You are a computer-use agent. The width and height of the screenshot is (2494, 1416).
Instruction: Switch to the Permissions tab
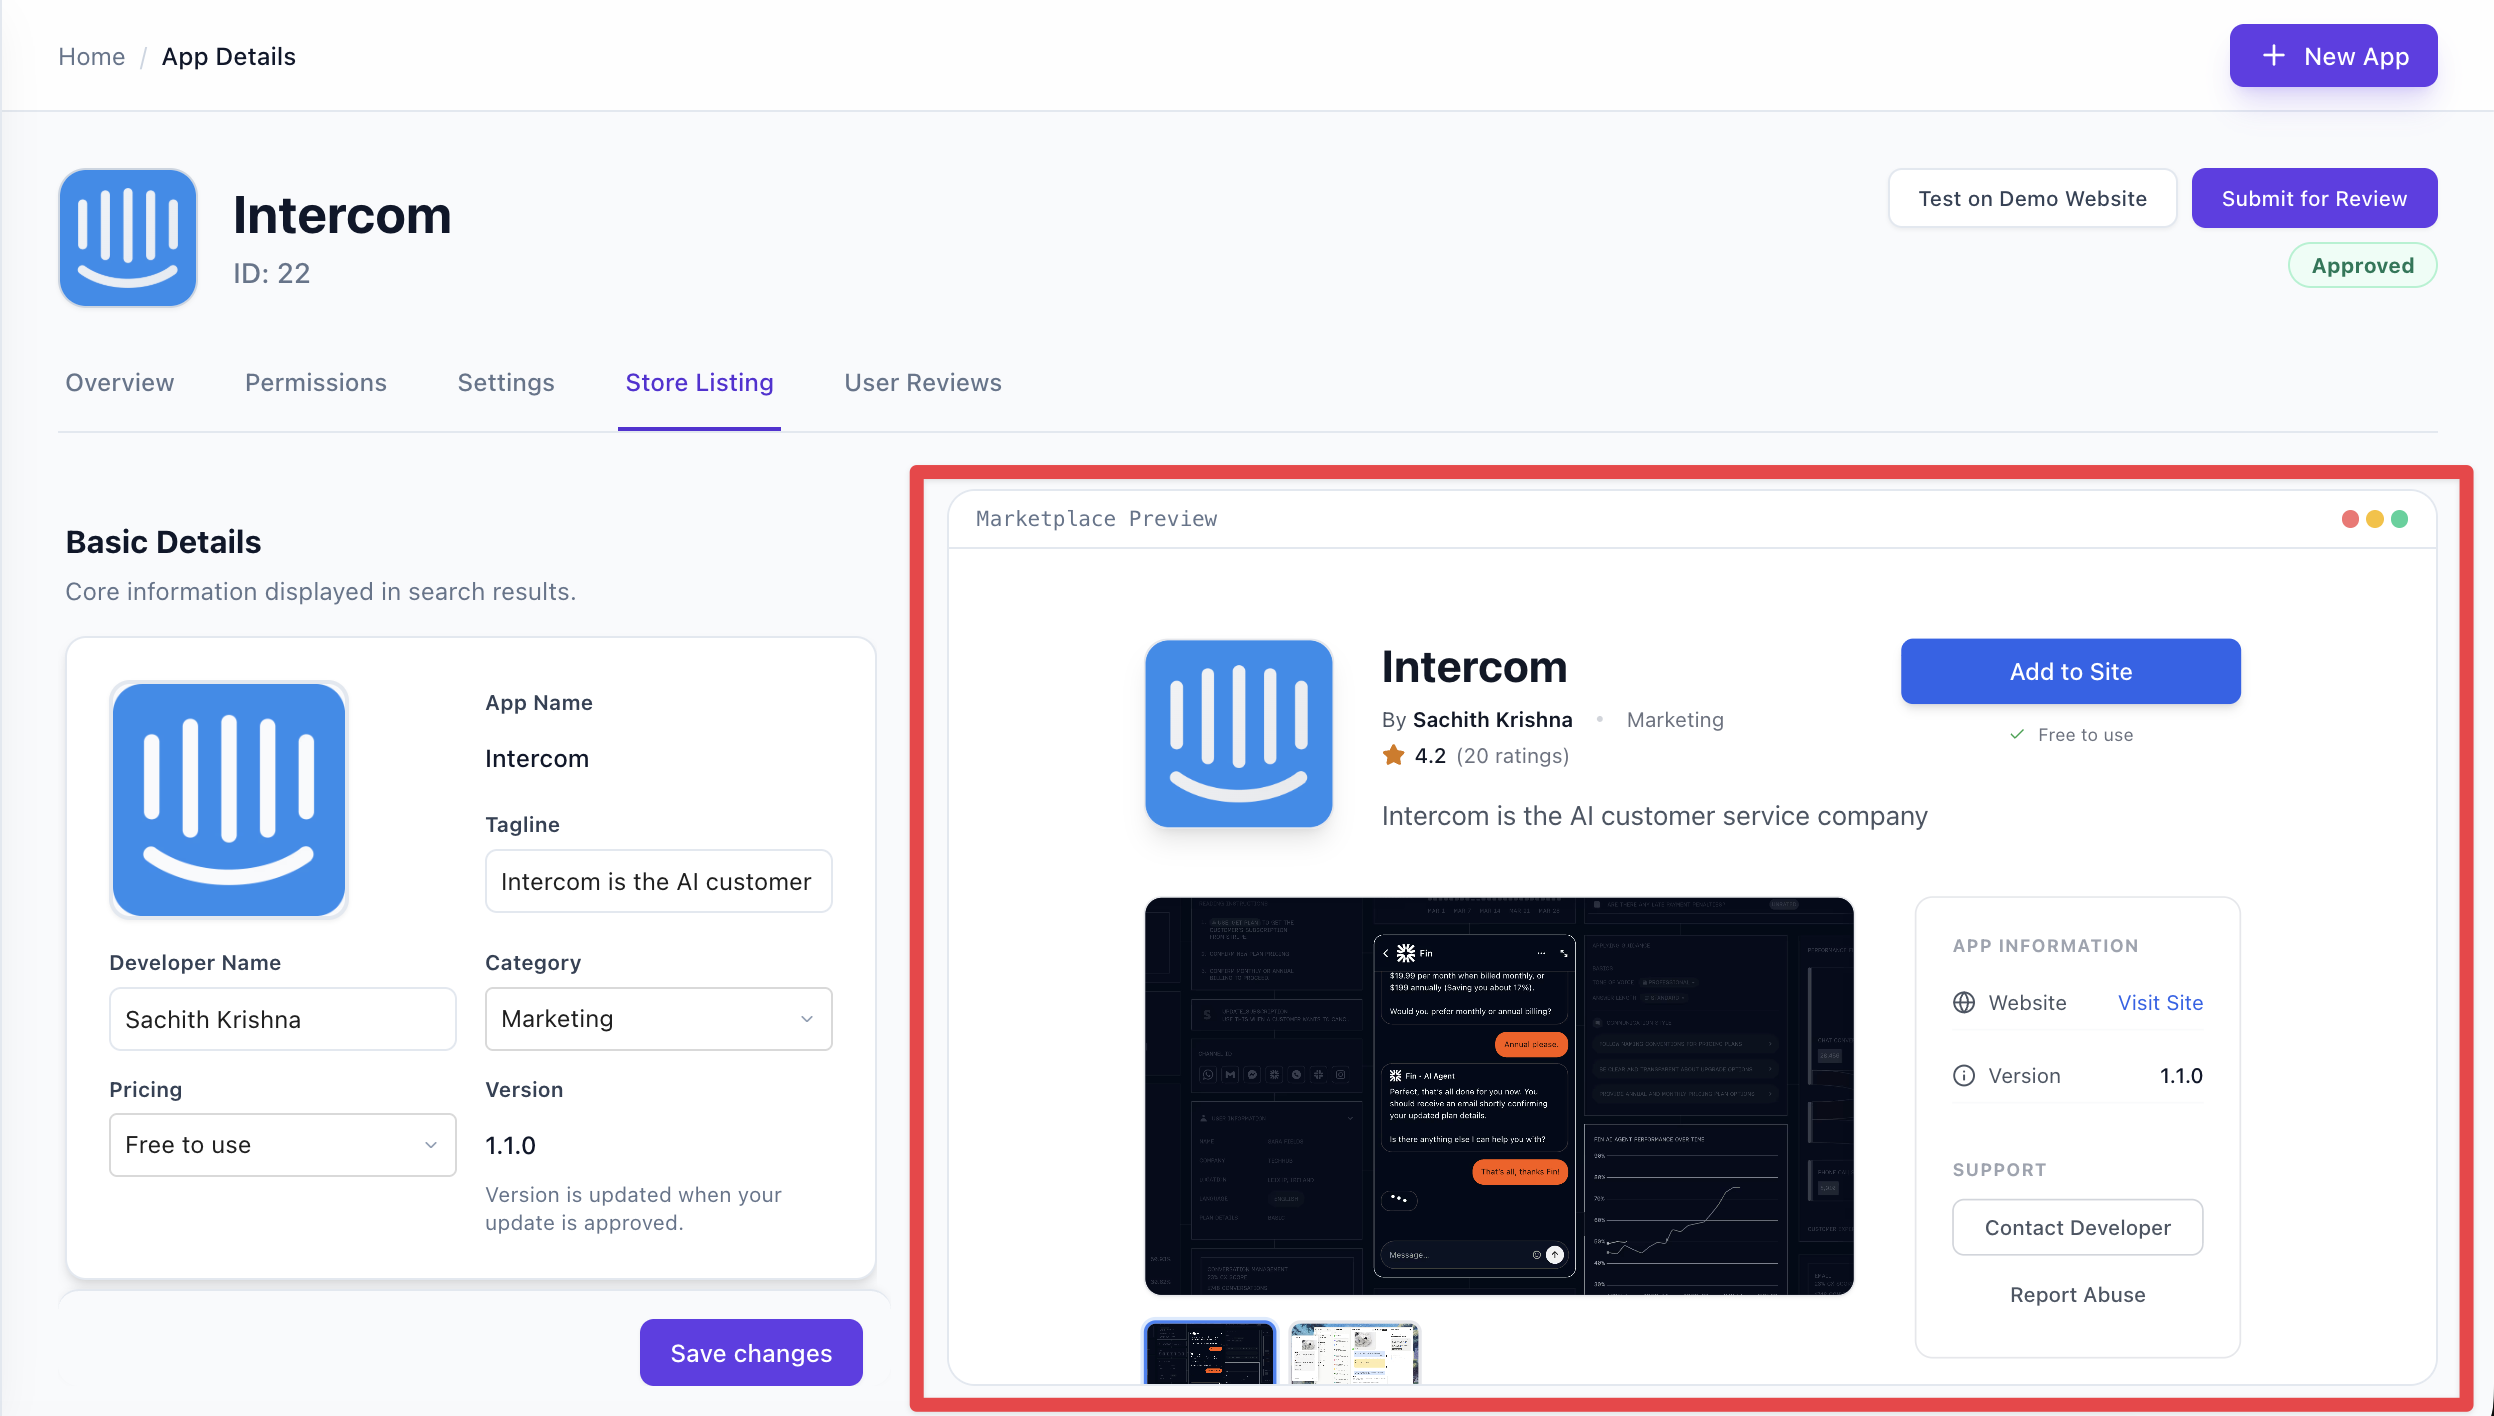pos(315,382)
